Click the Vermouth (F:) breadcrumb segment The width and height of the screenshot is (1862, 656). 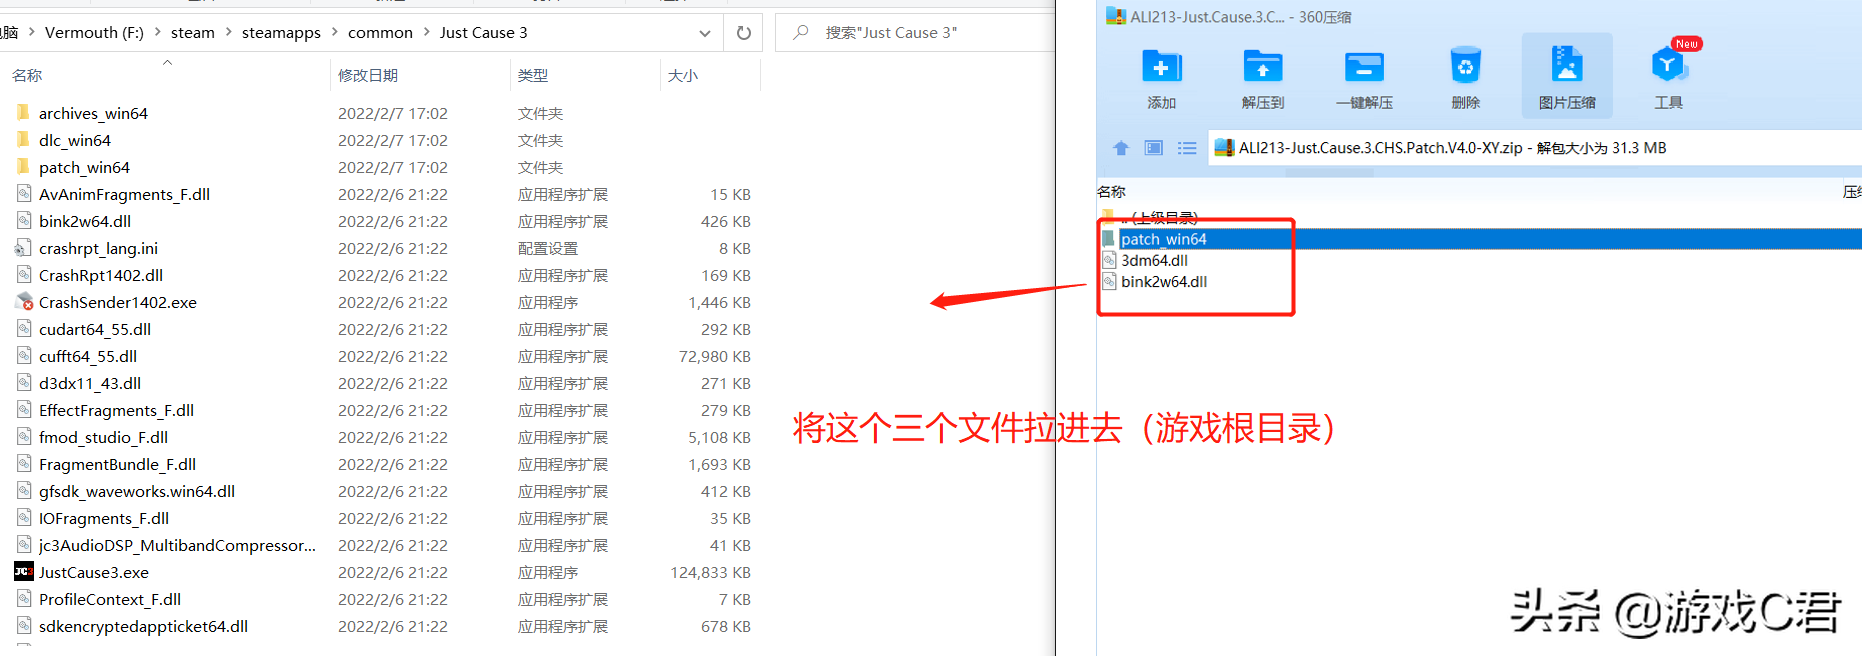94,33
